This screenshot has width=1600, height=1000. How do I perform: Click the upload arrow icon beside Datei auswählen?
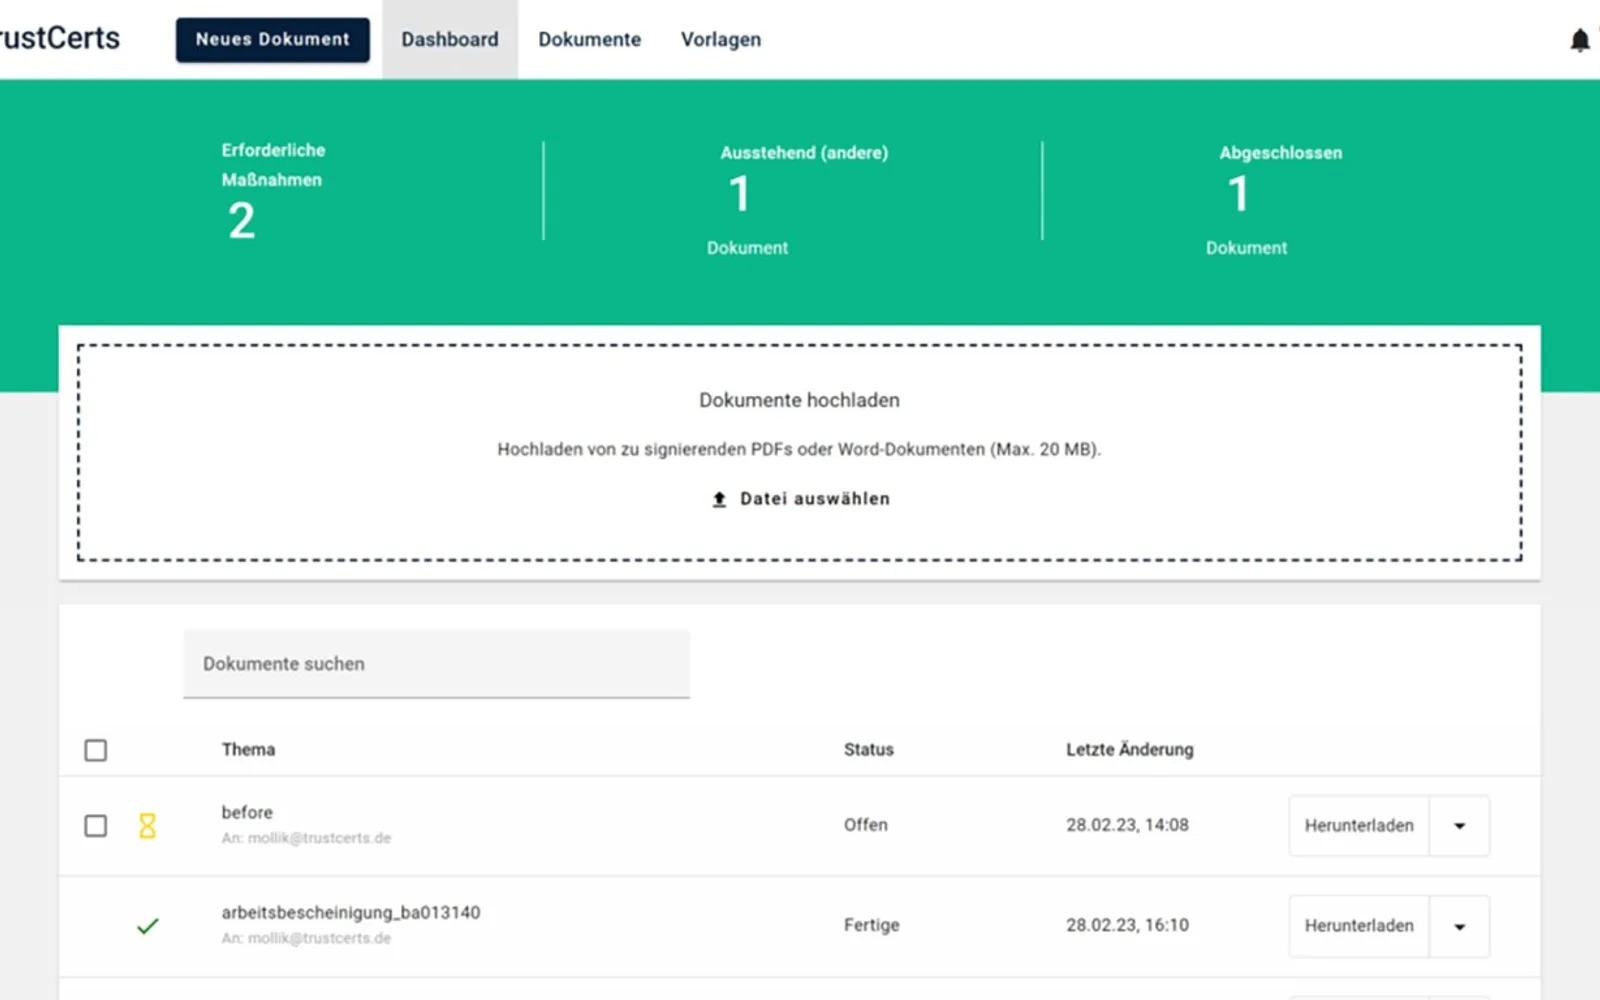click(719, 499)
